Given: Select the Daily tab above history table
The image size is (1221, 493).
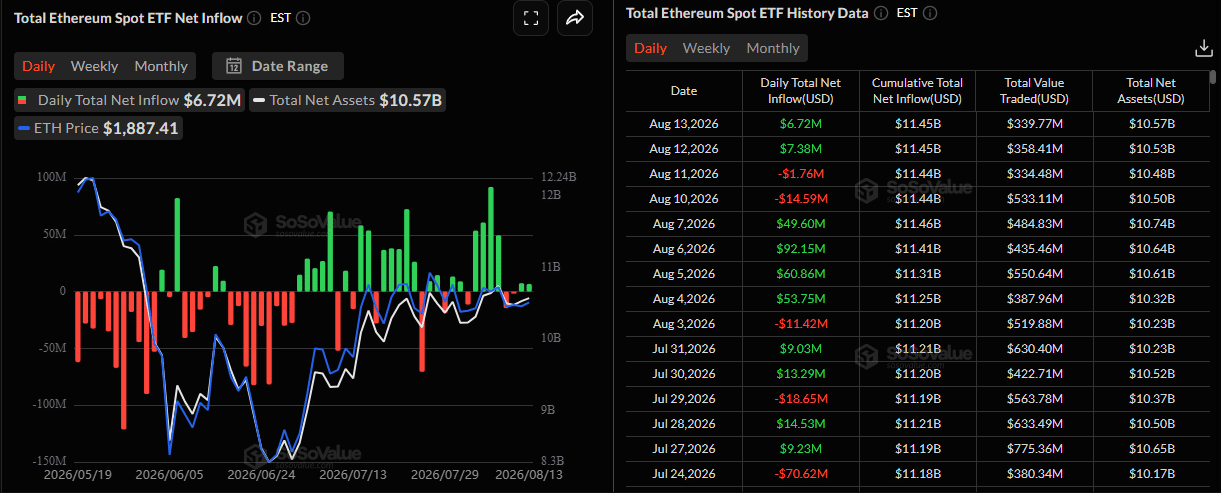Looking at the screenshot, I should [x=650, y=48].
